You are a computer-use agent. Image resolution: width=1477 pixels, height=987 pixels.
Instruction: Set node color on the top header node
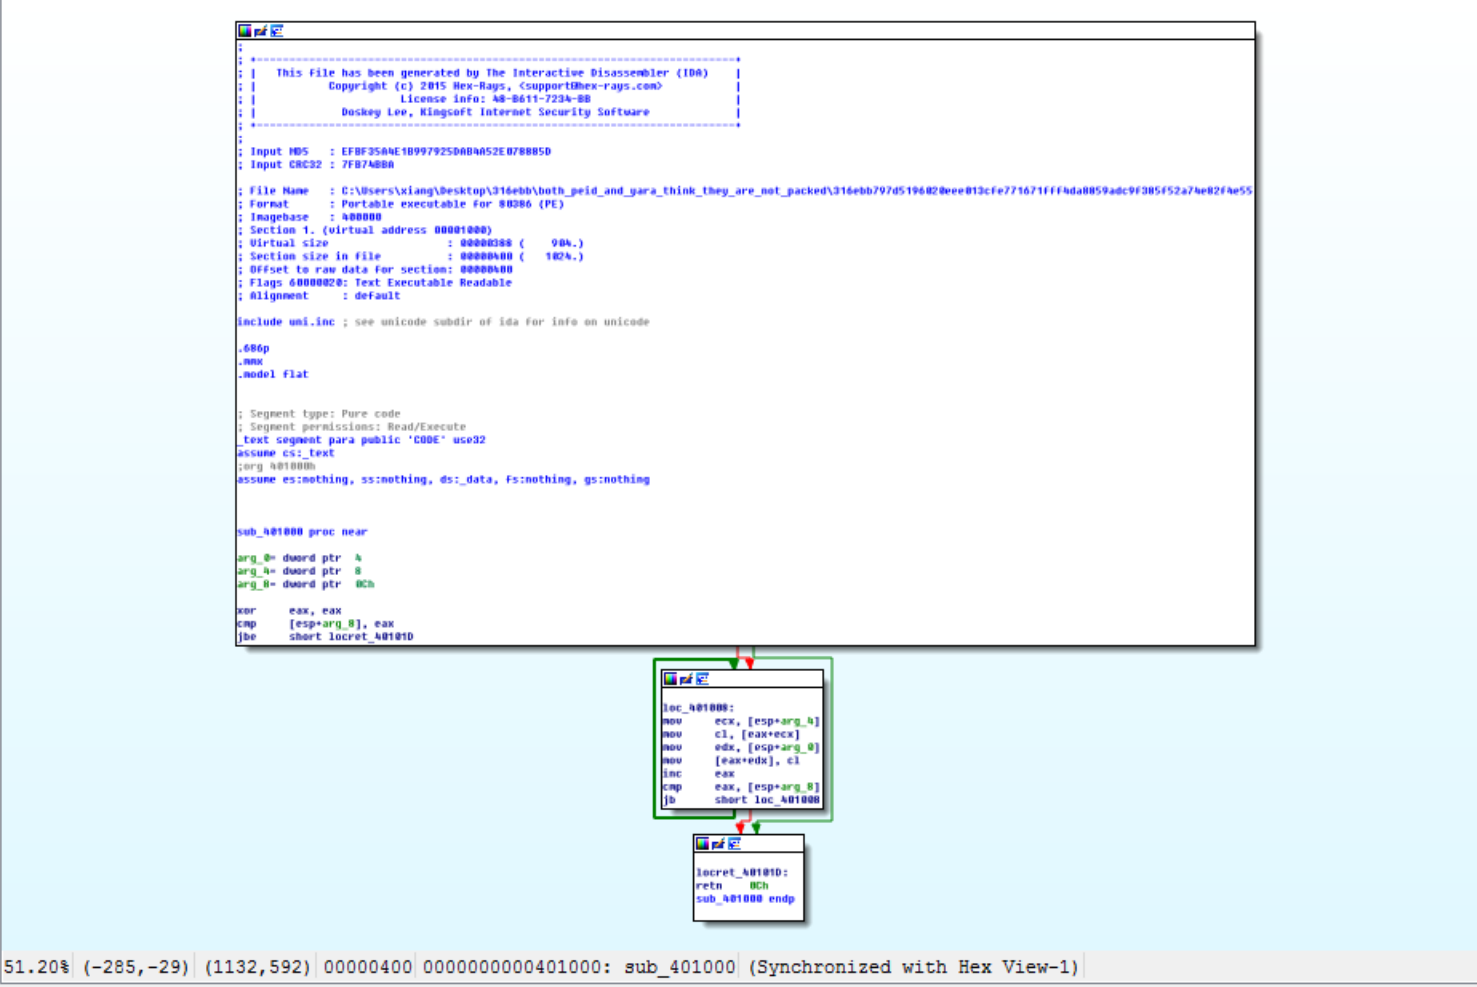pos(245,31)
